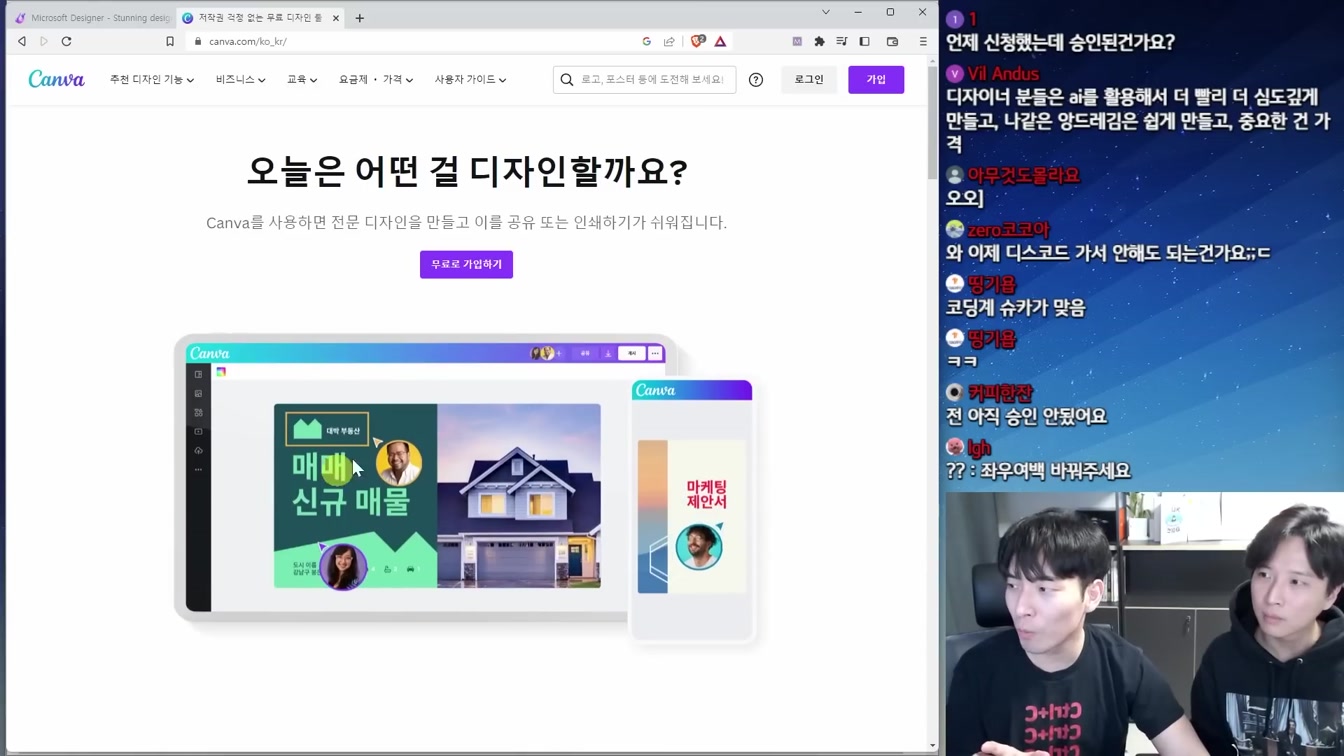
Task: Click the purple M extension icon
Action: coord(797,41)
